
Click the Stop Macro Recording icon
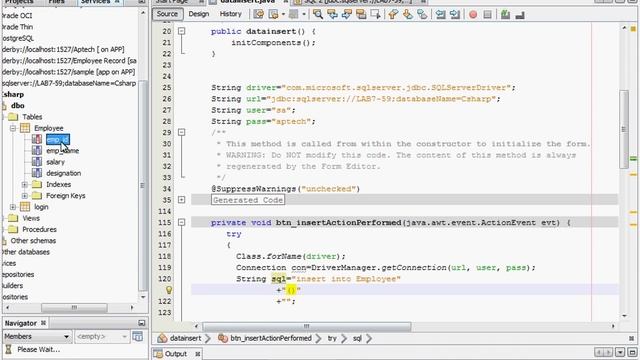pos(487,15)
